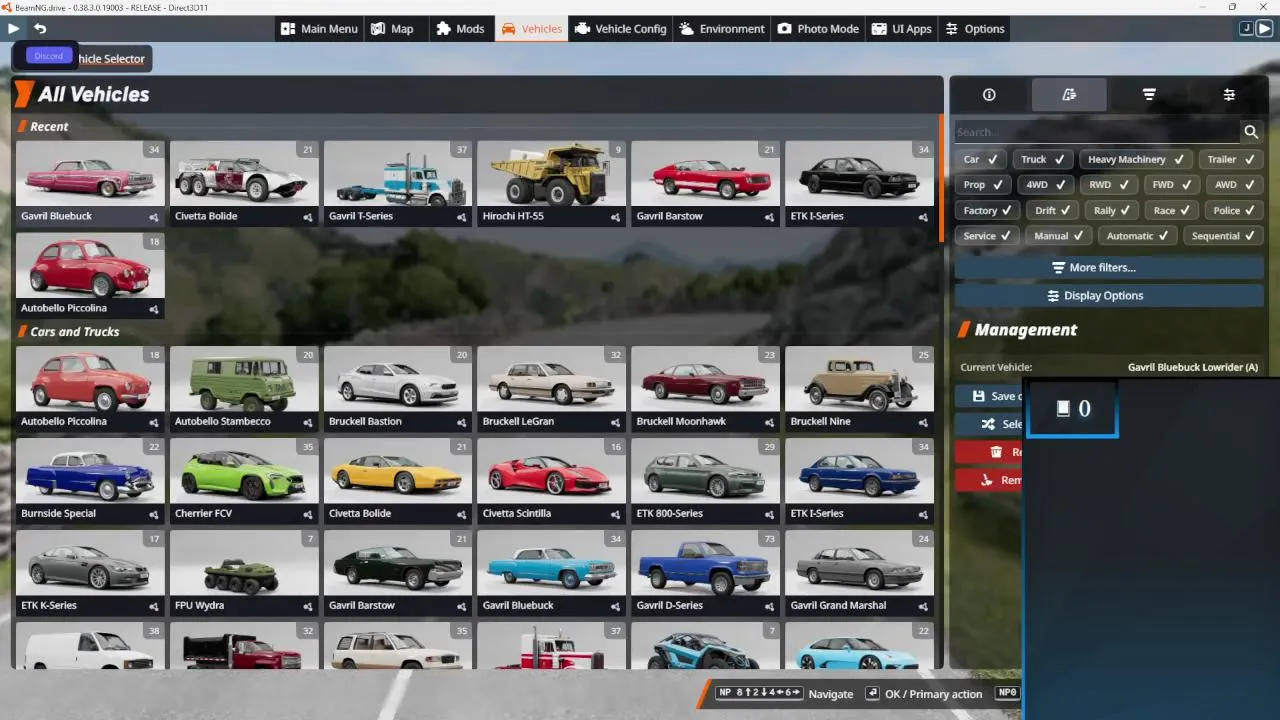The width and height of the screenshot is (1280, 720).
Task: Open the Environment menu
Action: pos(722,29)
